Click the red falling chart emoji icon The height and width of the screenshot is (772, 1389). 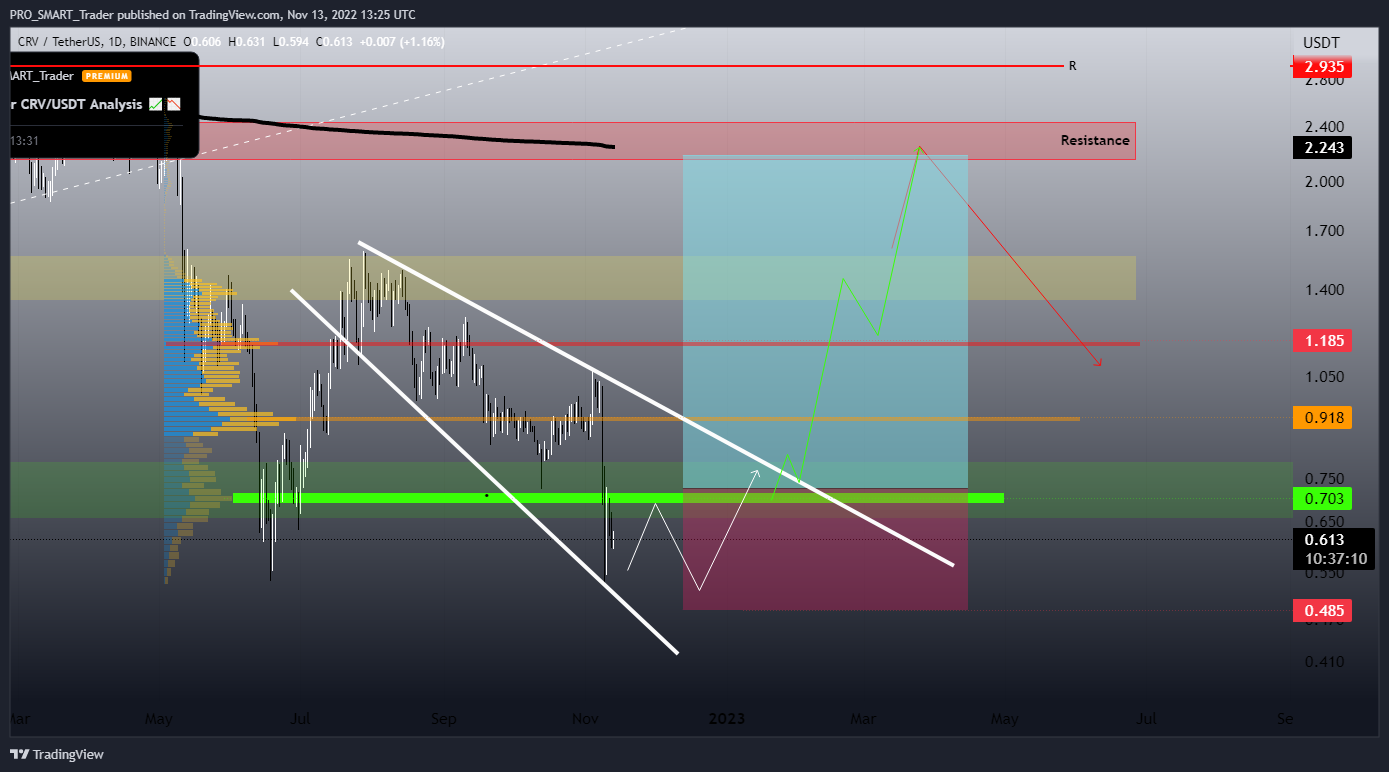coord(173,104)
